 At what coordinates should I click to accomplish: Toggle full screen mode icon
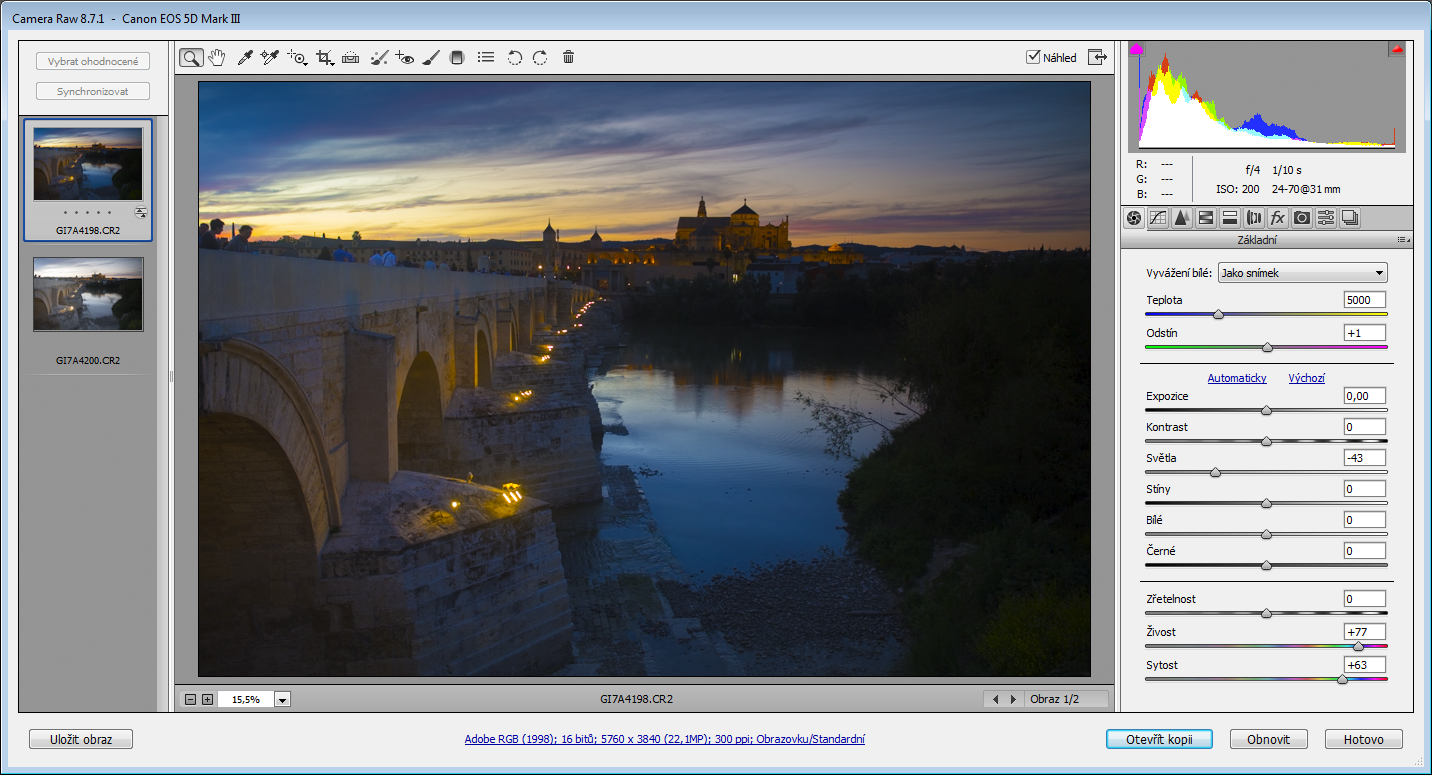(x=1098, y=57)
